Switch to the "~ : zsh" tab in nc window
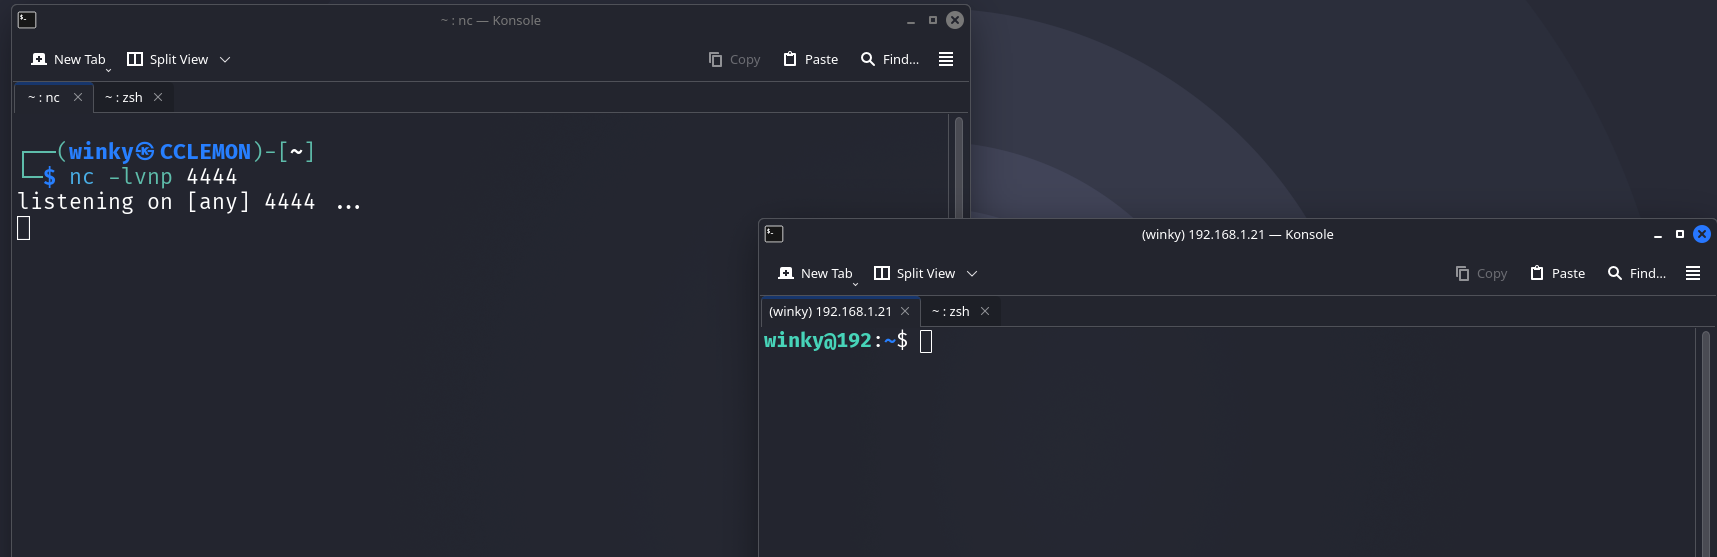1717x557 pixels. (124, 98)
